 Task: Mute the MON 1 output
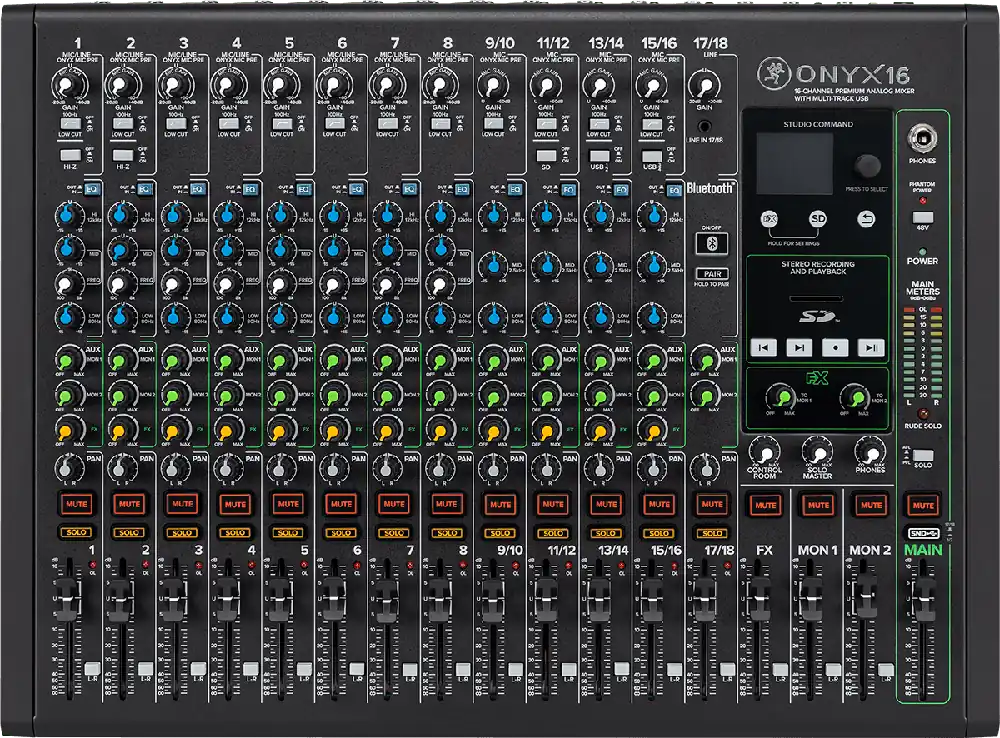[x=818, y=505]
